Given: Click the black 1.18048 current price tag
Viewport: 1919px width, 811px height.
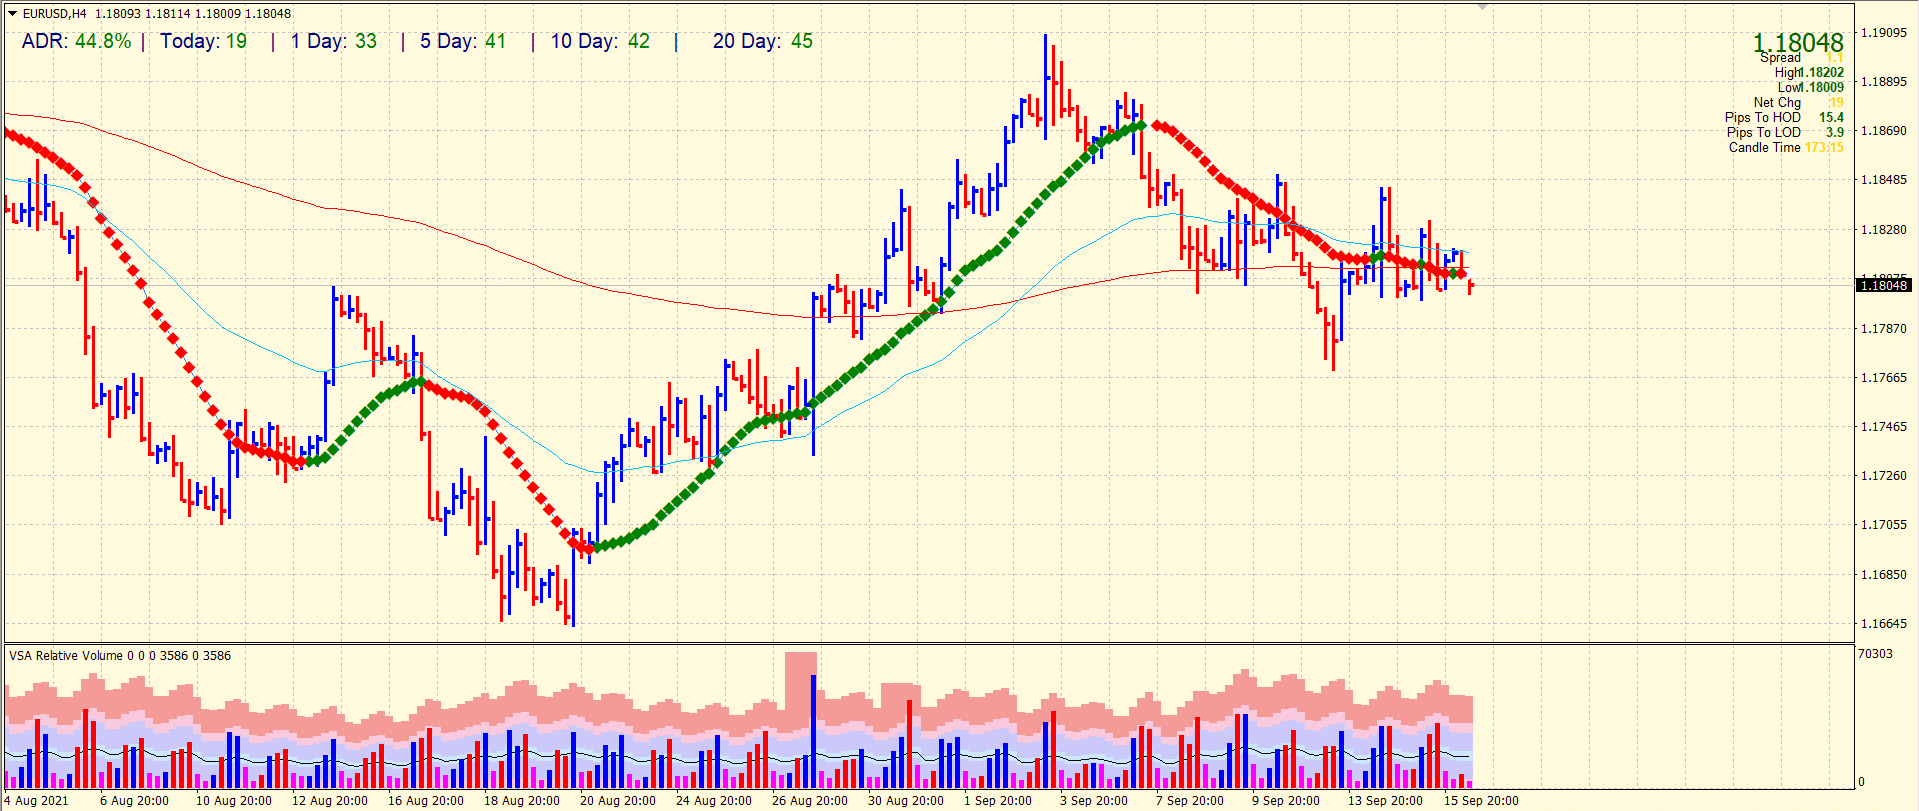Looking at the screenshot, I should pos(1883,286).
